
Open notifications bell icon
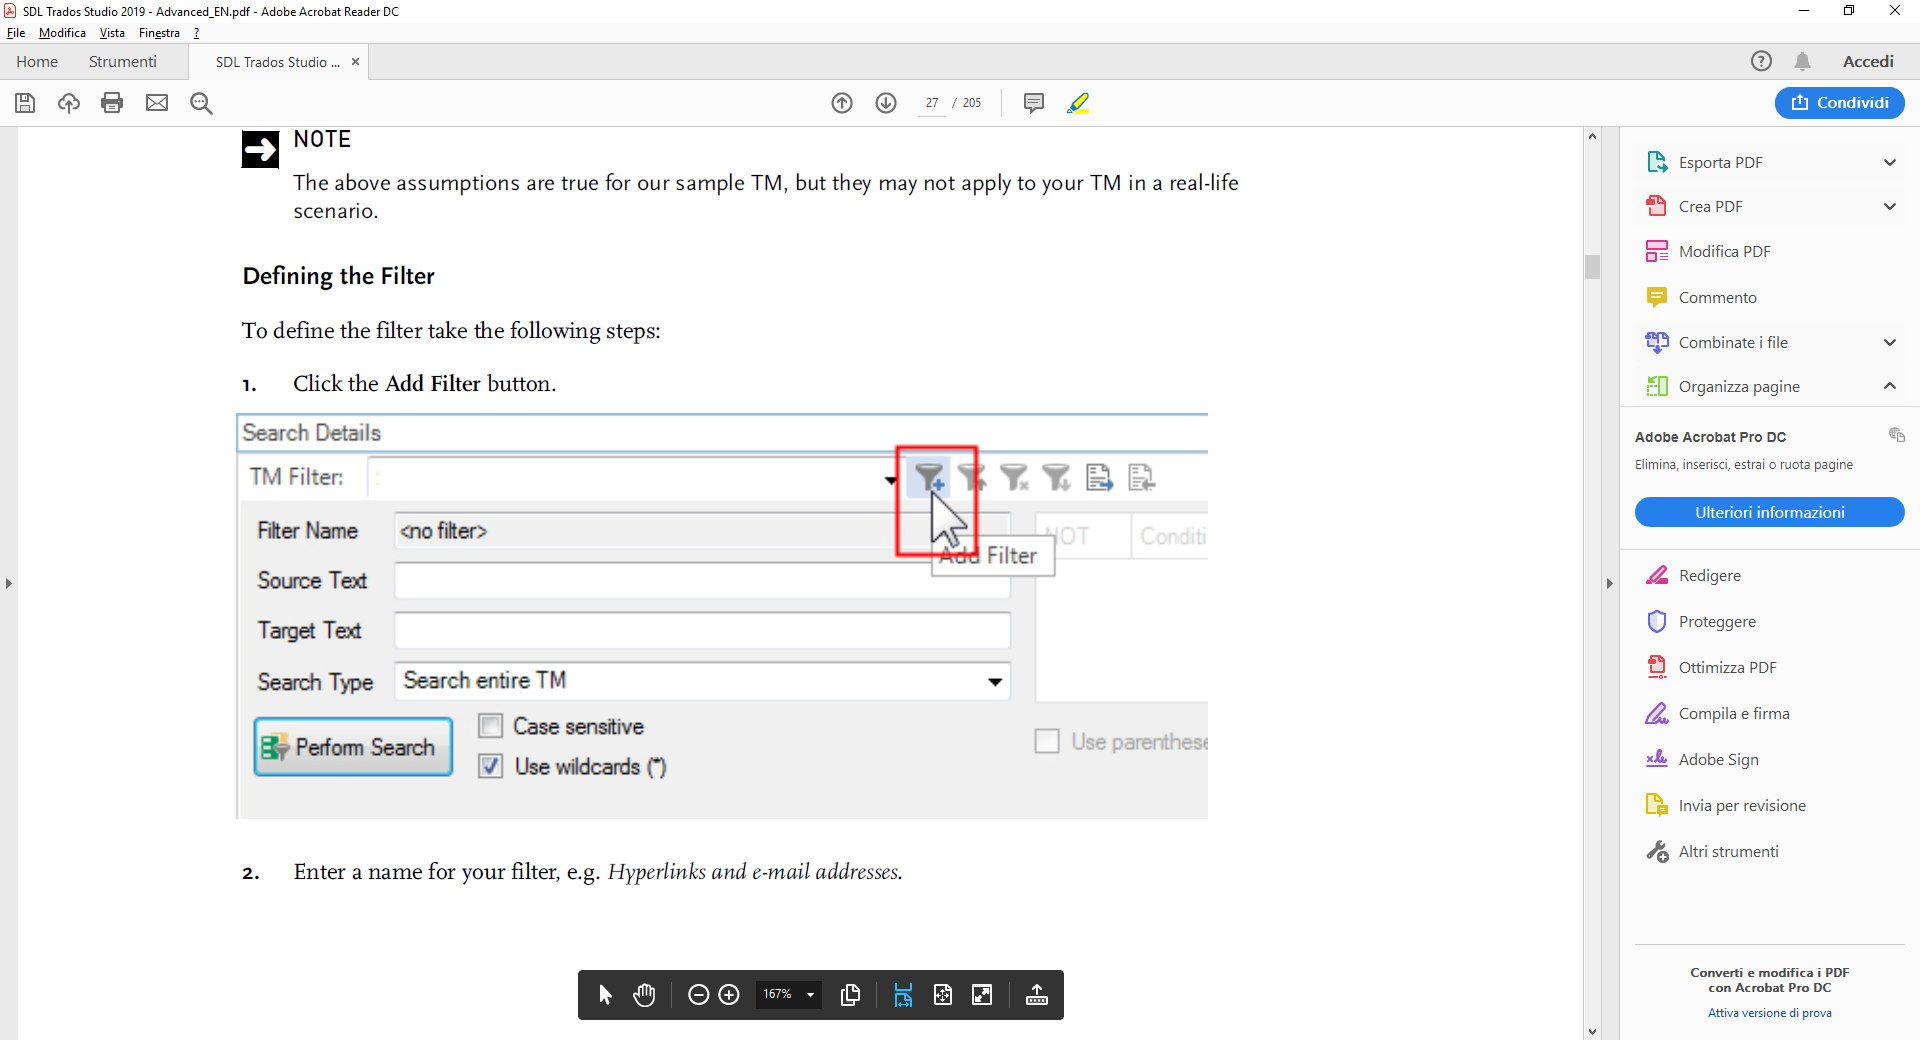pyautogui.click(x=1802, y=61)
